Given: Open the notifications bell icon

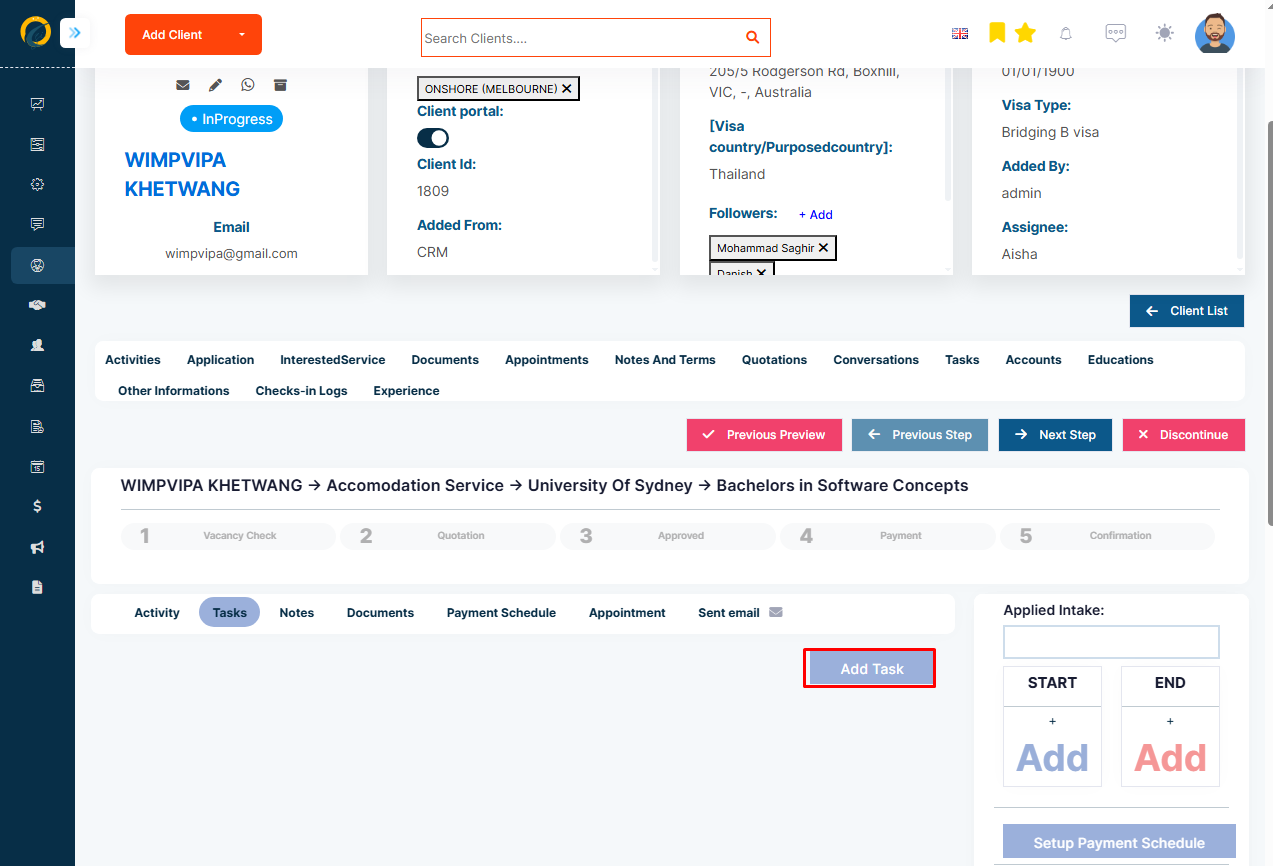Looking at the screenshot, I should [x=1066, y=34].
